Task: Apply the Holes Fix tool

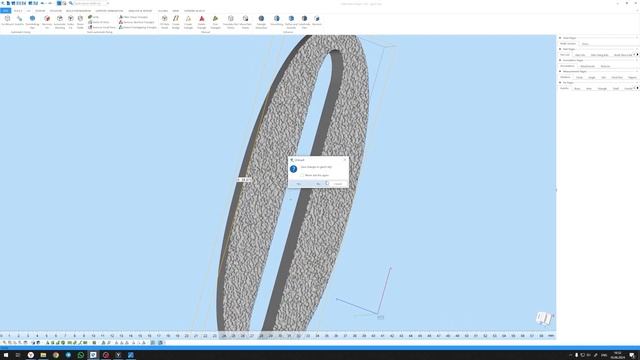Action: pyautogui.click(x=71, y=22)
